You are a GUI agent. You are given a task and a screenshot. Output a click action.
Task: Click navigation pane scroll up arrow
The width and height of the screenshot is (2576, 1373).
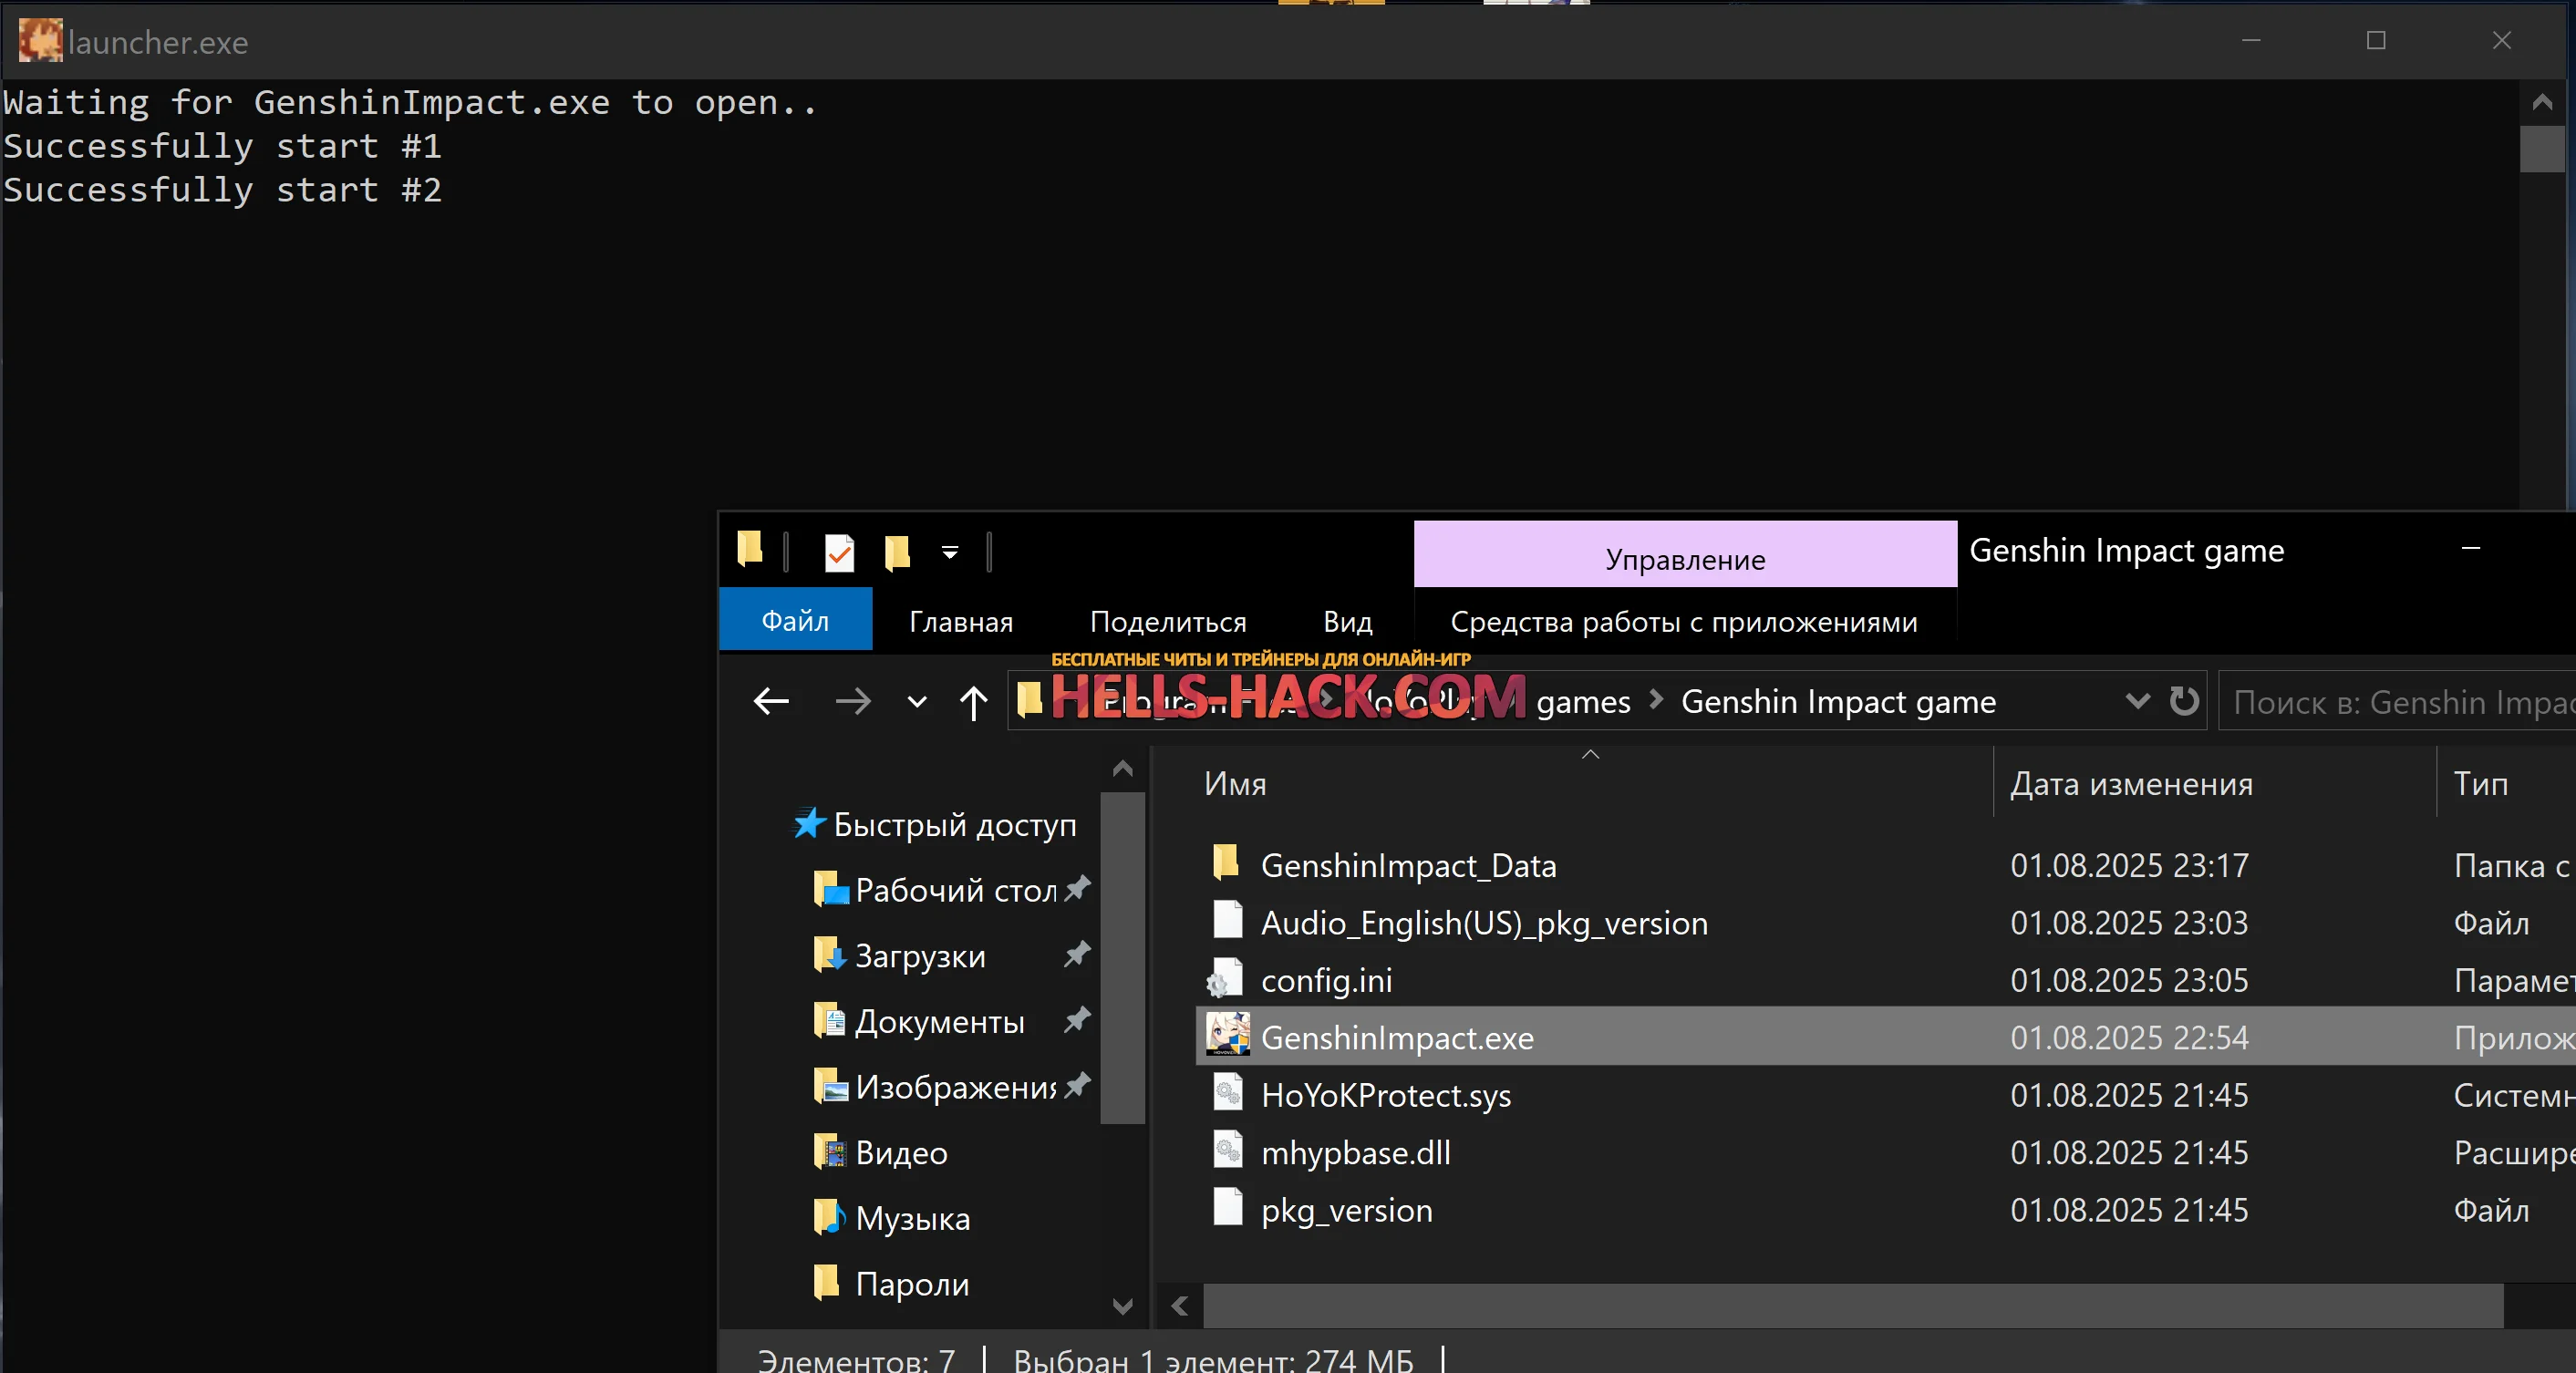(x=1122, y=769)
